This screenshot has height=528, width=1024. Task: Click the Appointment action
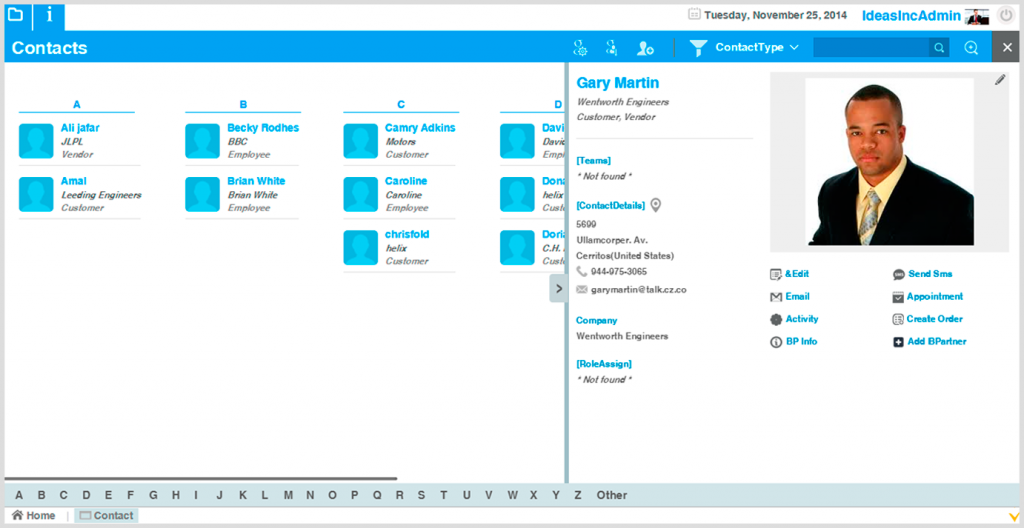coord(927,297)
